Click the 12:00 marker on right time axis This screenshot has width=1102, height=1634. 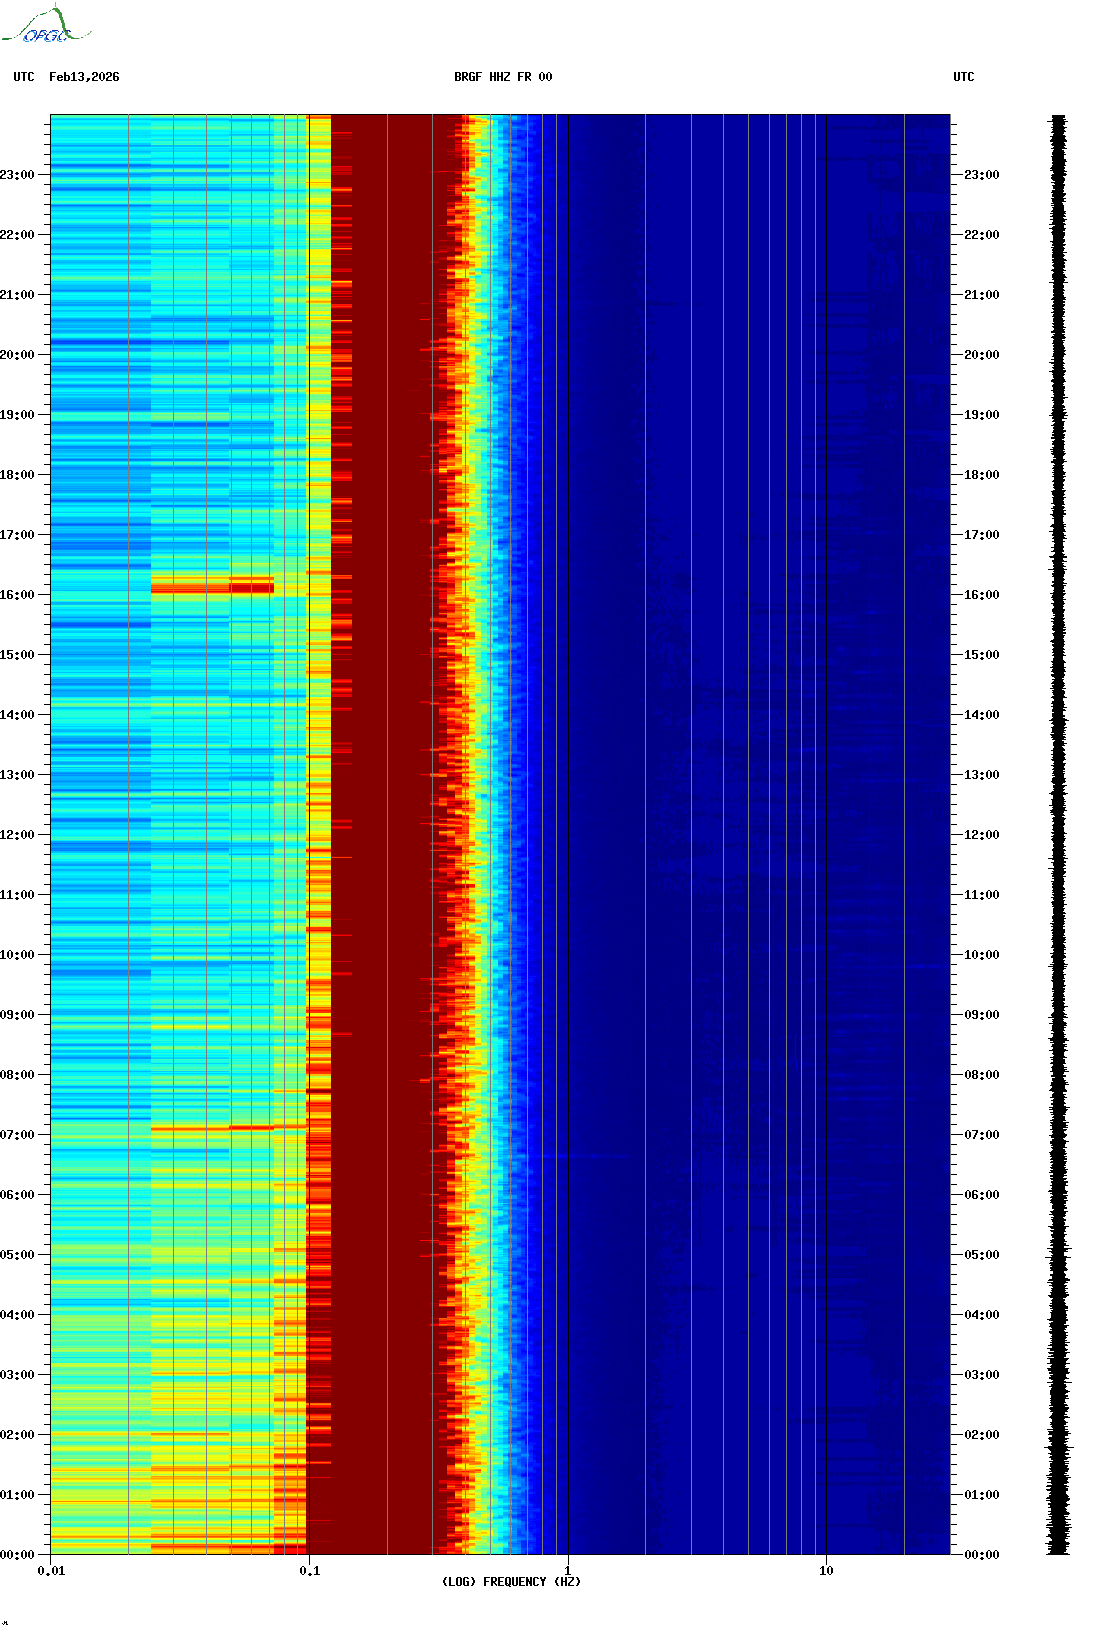click(981, 835)
